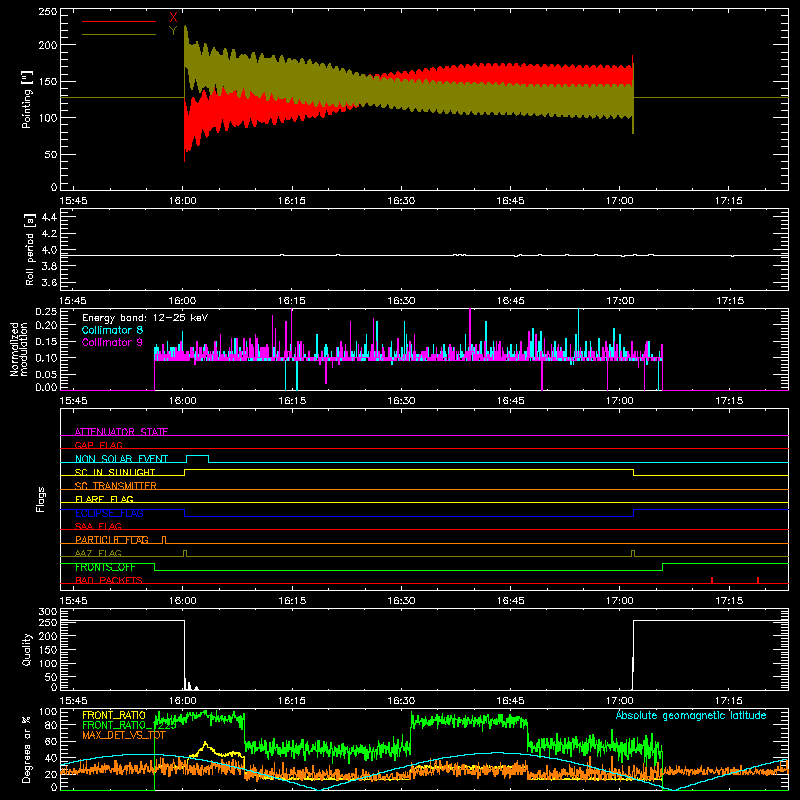Click the NON_SOLAR_EVENT cyan pulse
This screenshot has width=800, height=800.
(x=197, y=458)
